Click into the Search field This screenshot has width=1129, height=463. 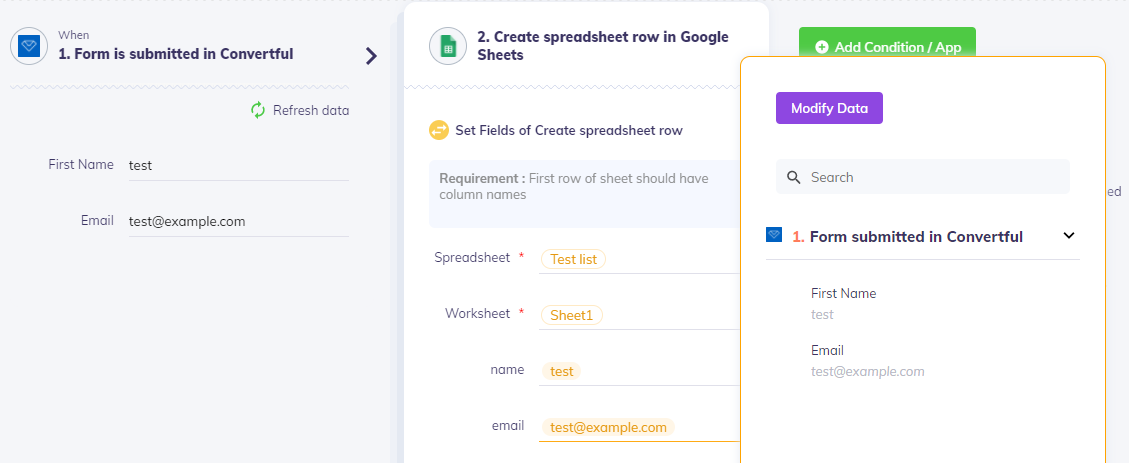point(922,177)
